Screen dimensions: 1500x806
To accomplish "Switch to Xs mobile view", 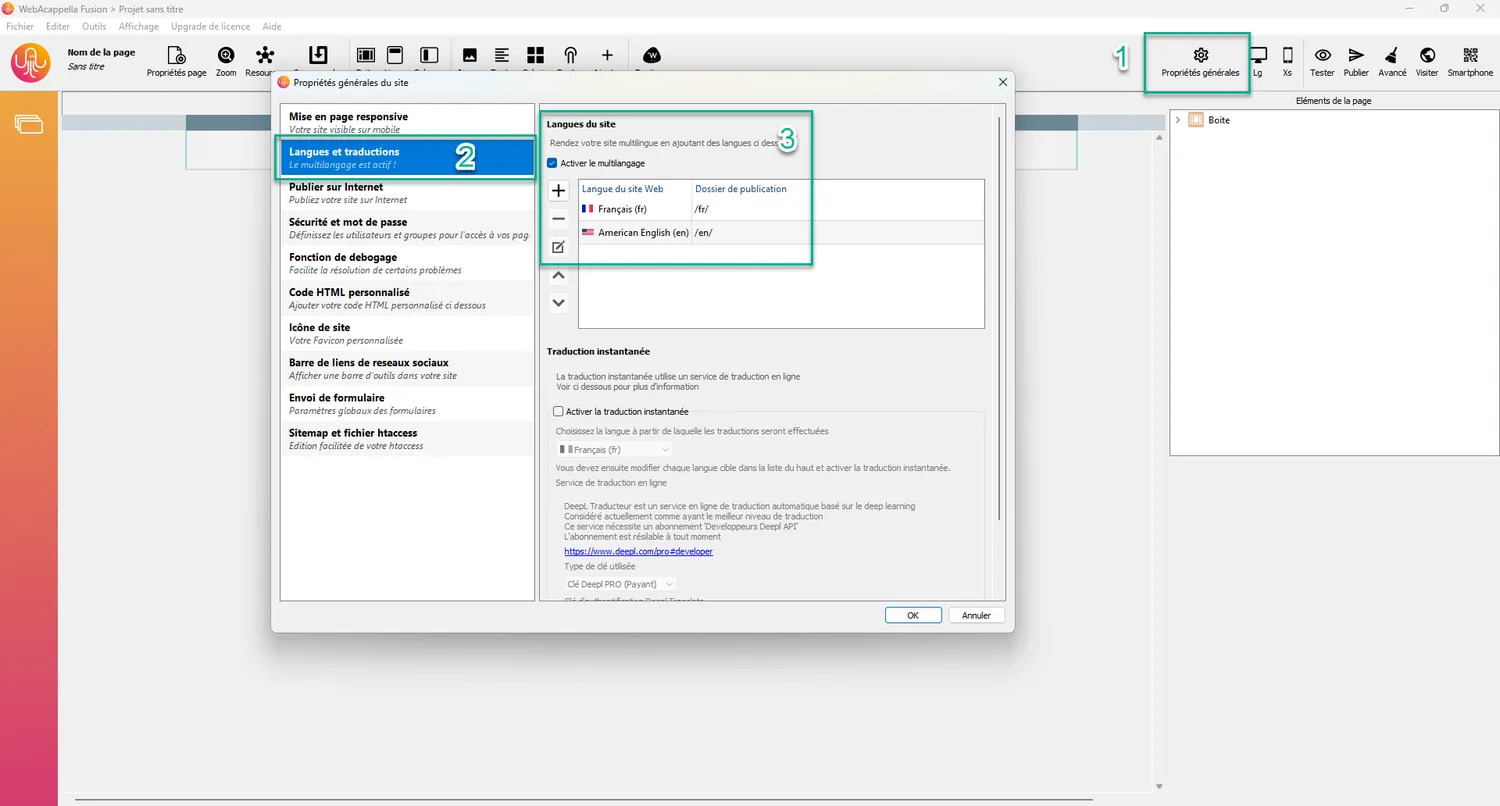I will (1287, 55).
